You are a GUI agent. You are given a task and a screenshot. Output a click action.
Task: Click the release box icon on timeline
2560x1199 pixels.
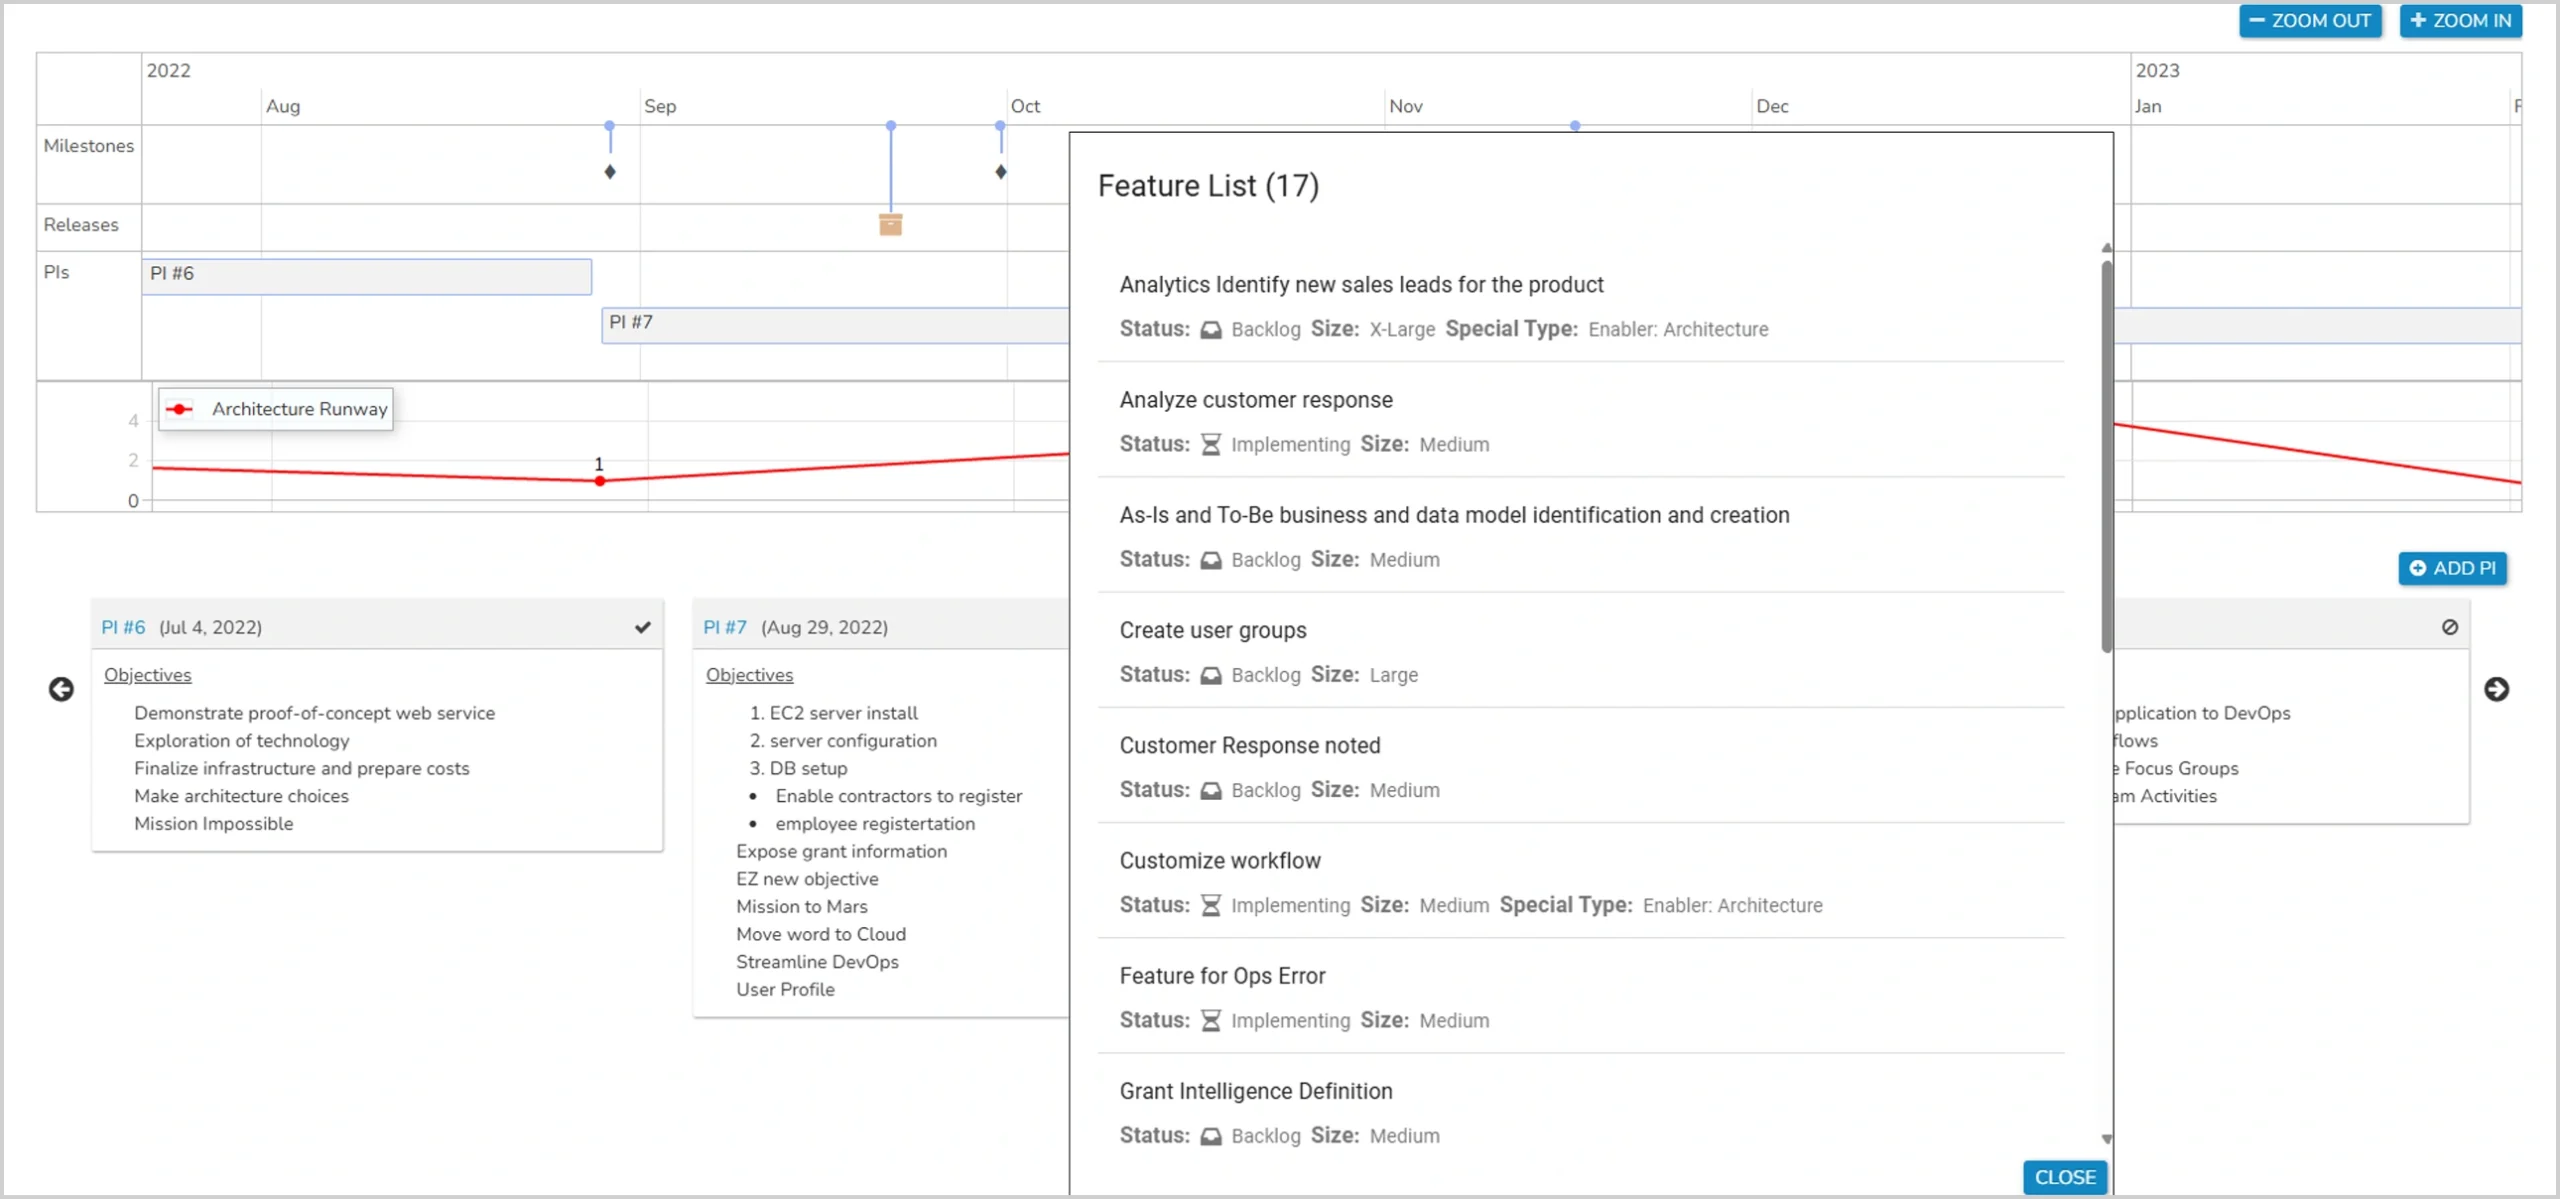pyautogui.click(x=890, y=224)
